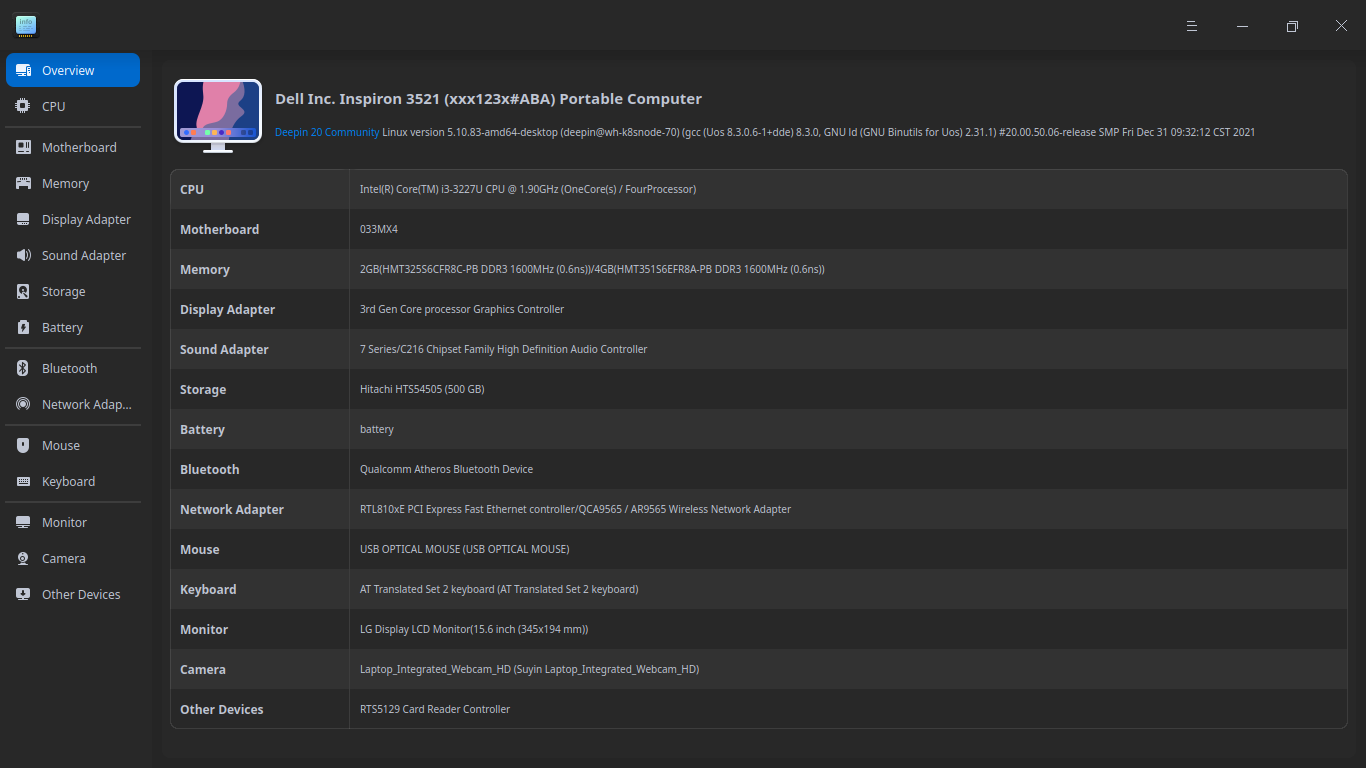Click the LG Display LCD Monitor value

coord(474,629)
